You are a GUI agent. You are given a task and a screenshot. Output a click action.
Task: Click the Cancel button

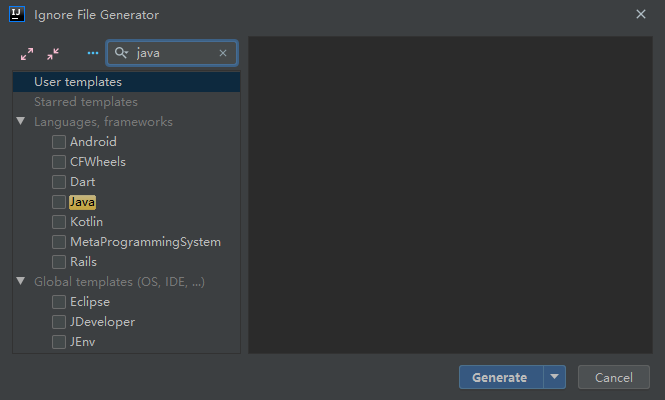[614, 377]
